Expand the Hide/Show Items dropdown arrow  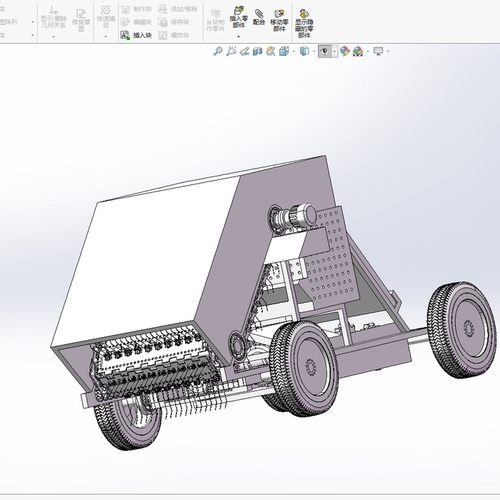click(334, 52)
